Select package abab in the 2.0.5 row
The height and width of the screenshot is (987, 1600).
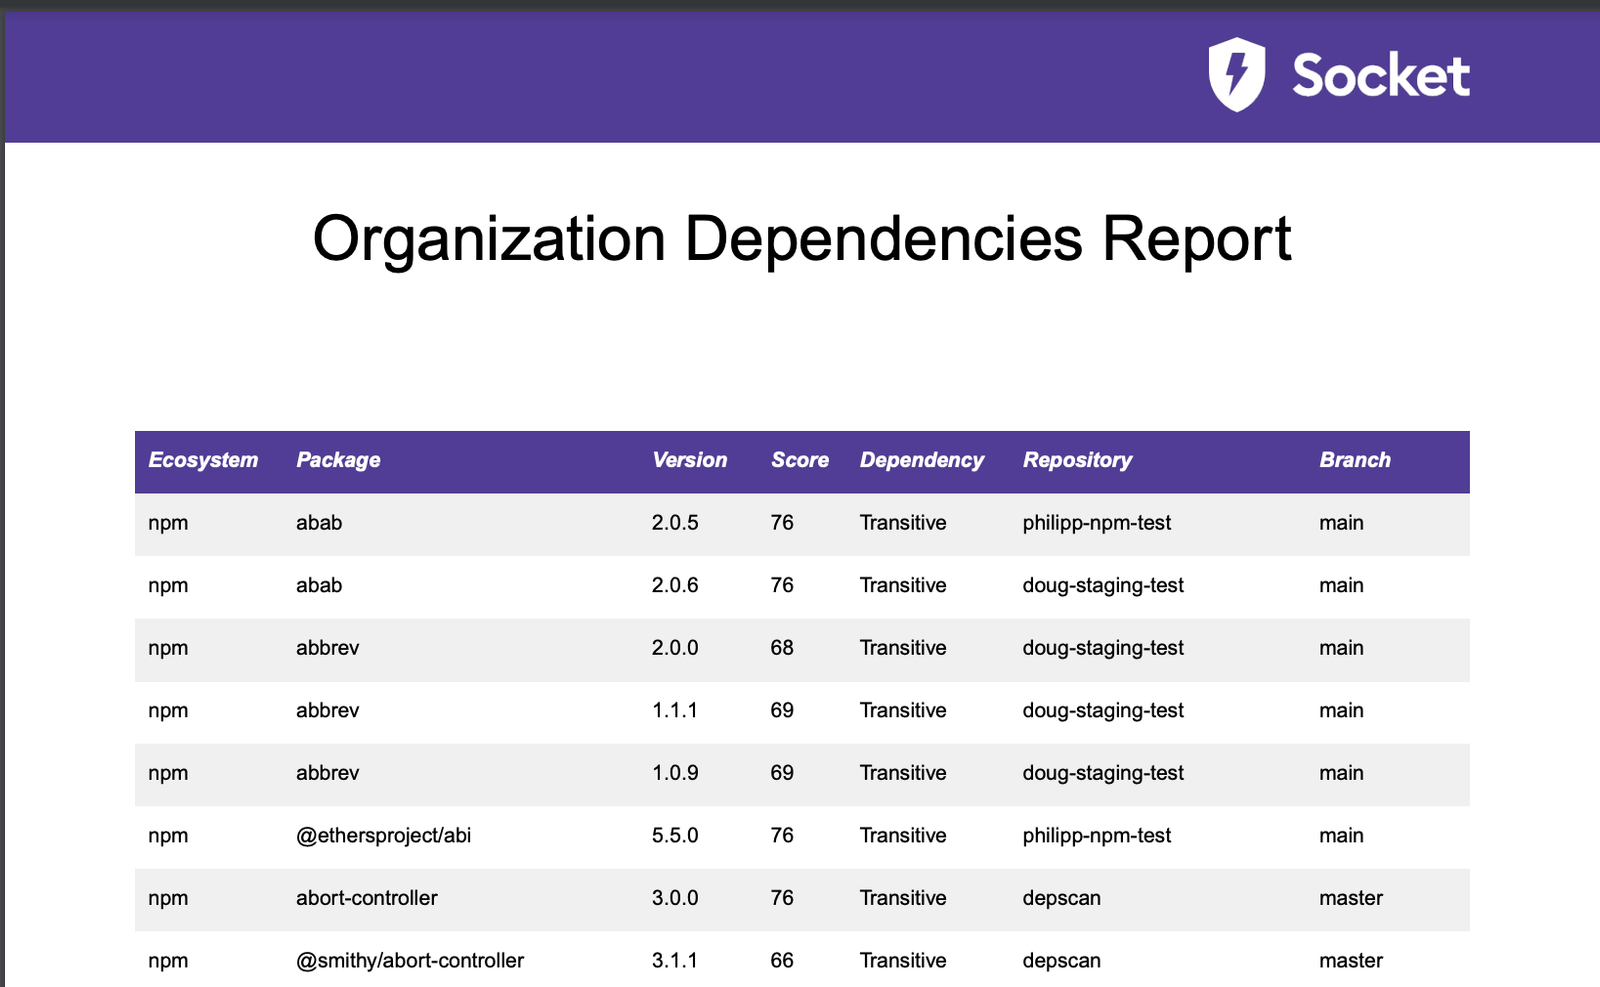tap(319, 523)
